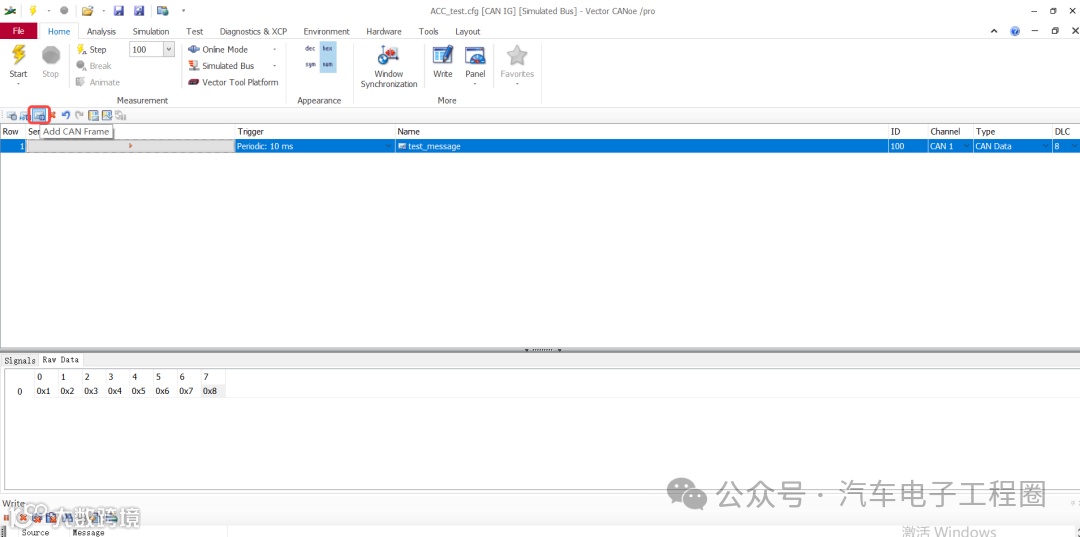
Task: Open Vector Tool Platform
Action: (233, 83)
